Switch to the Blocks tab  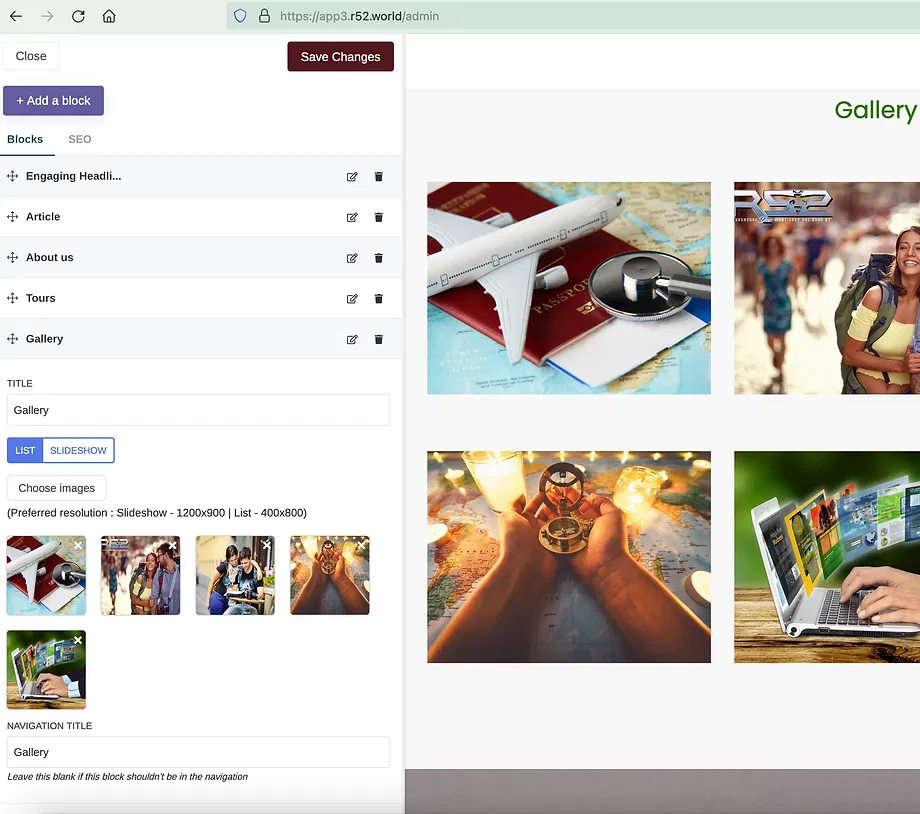point(25,140)
